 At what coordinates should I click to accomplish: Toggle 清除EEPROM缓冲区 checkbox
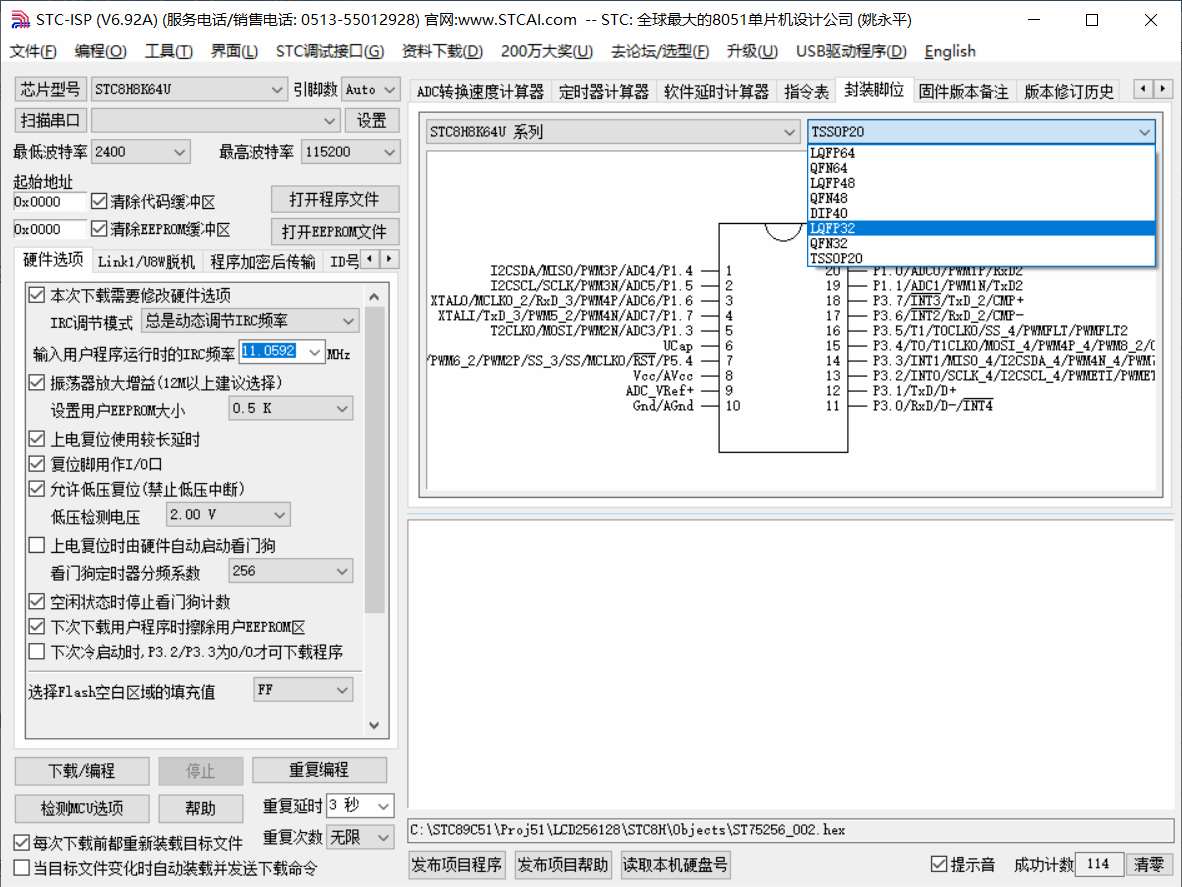click(x=99, y=228)
